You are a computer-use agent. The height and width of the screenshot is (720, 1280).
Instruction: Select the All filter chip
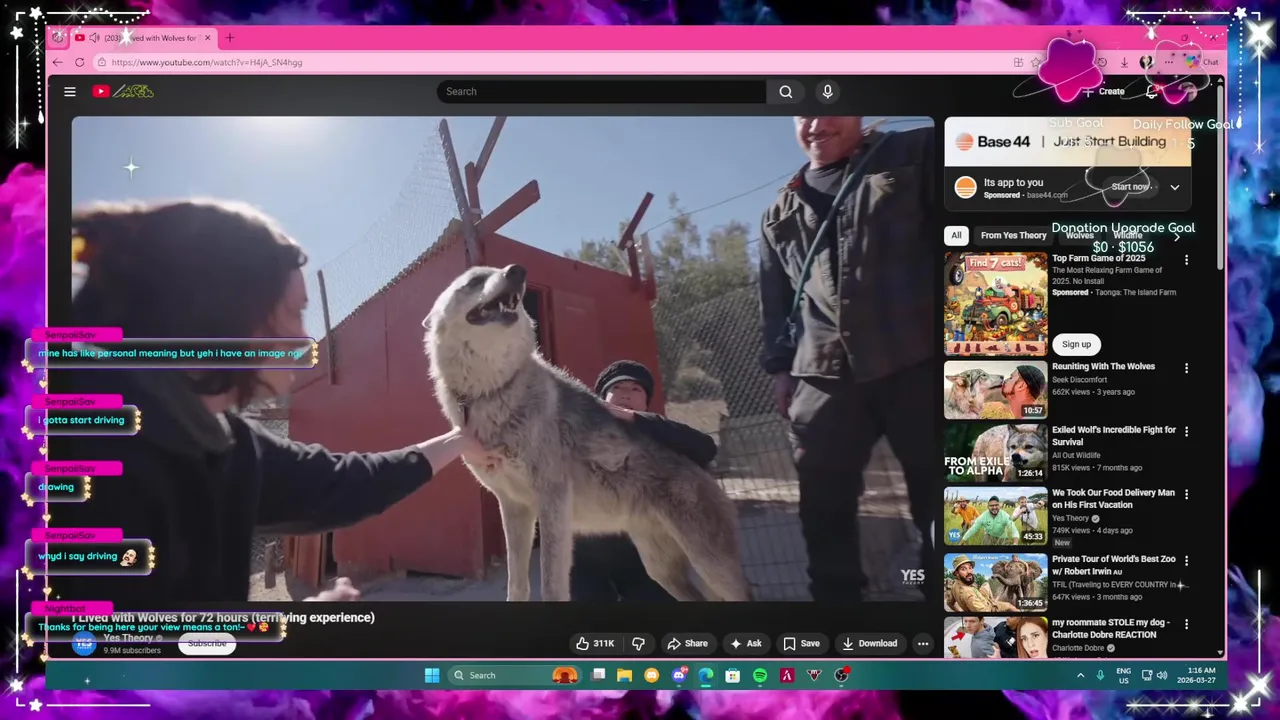coord(956,235)
